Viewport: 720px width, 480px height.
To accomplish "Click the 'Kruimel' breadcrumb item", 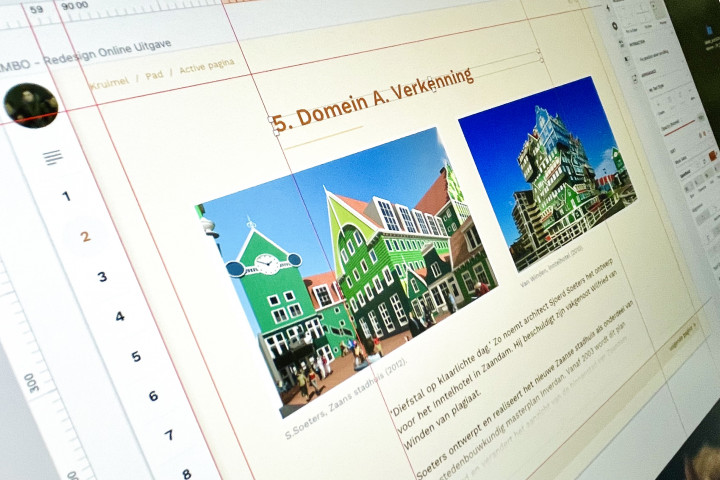I will [109, 83].
